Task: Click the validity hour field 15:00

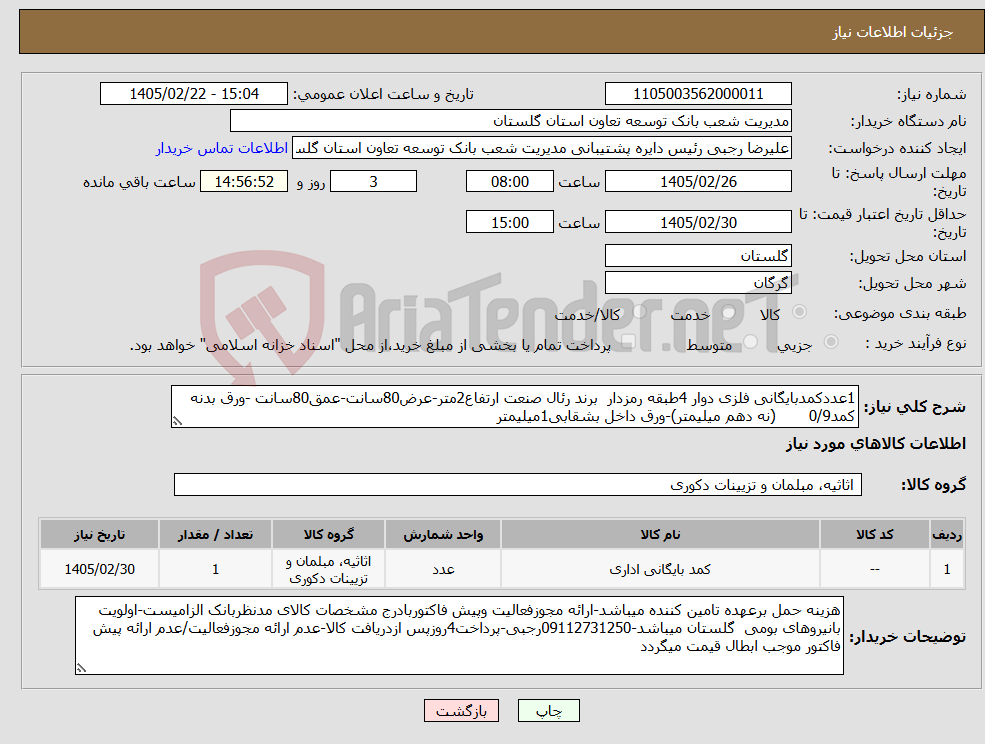Action: 509,222
